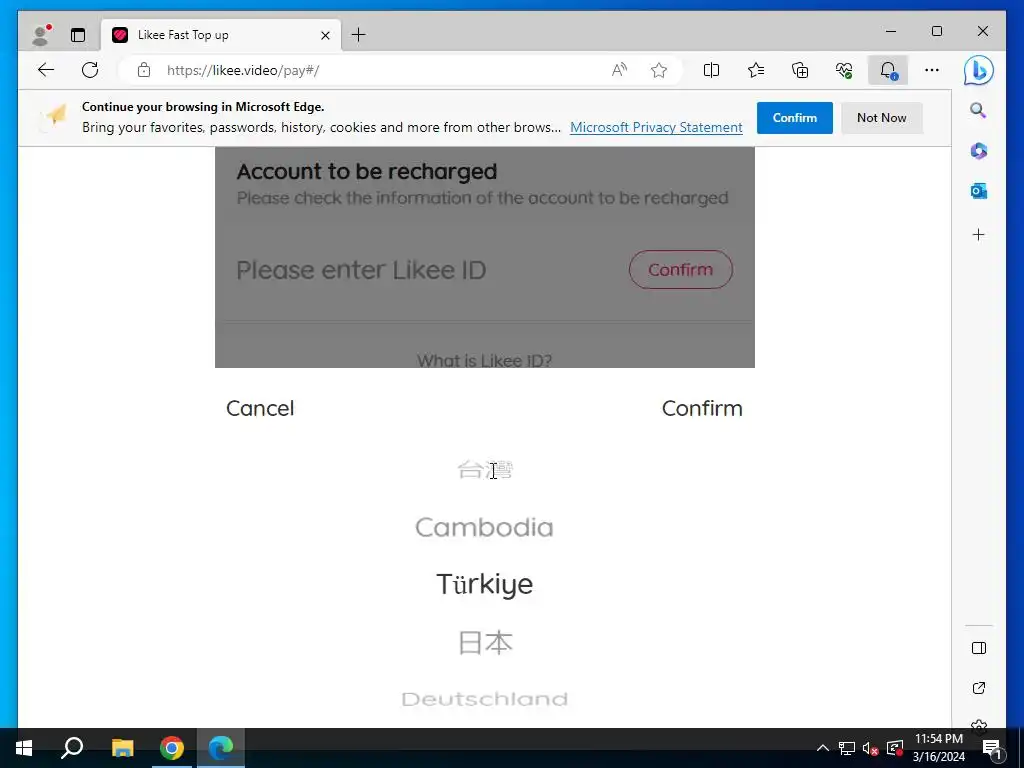1024x768 pixels.
Task: Open Collections panel
Action: [800, 70]
